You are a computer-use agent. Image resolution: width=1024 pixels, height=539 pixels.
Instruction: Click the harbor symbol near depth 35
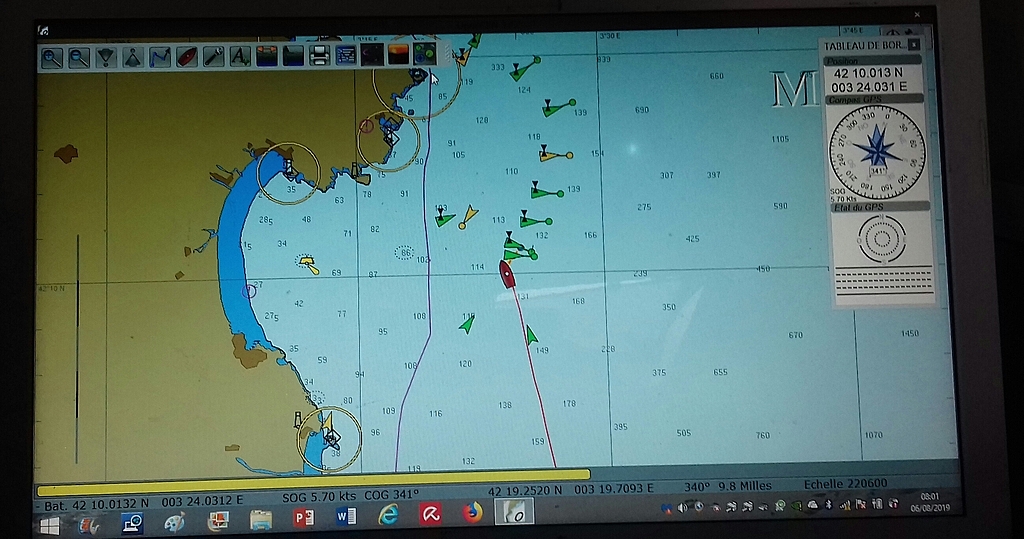tap(289, 171)
